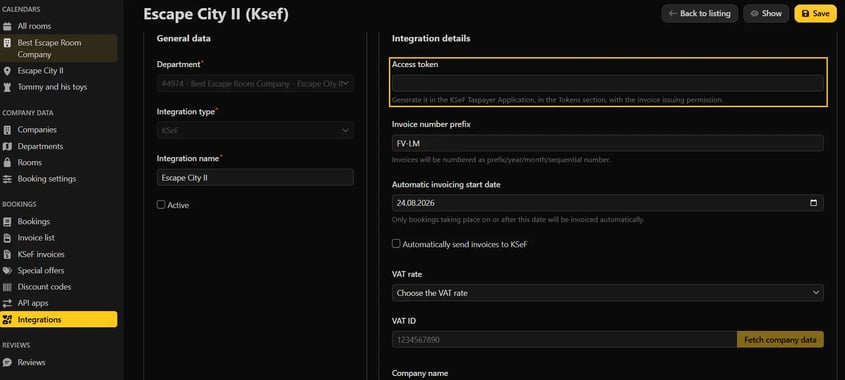Click the building icon beside Best Escape Room Company
Image resolution: width=845 pixels, height=380 pixels.
(8, 43)
